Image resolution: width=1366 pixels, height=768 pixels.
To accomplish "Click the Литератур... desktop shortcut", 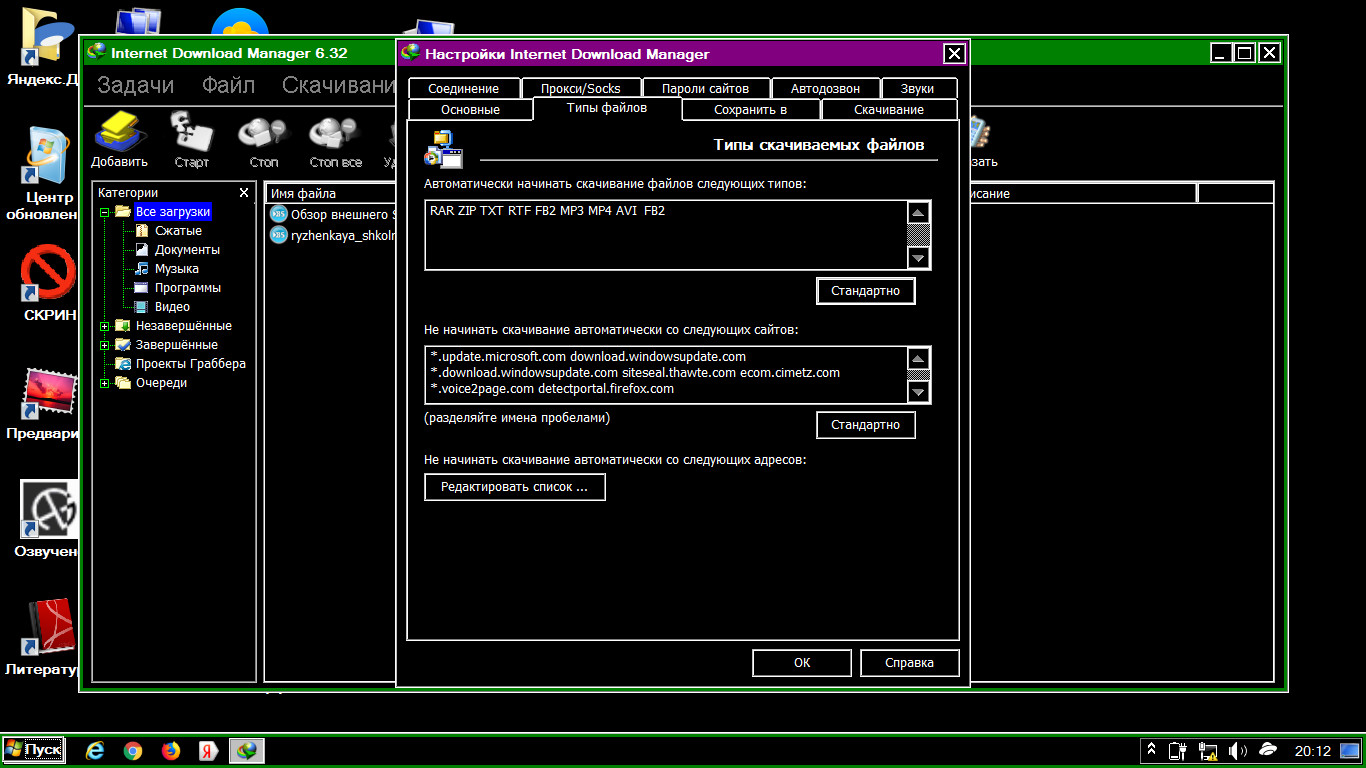I will [x=42, y=638].
